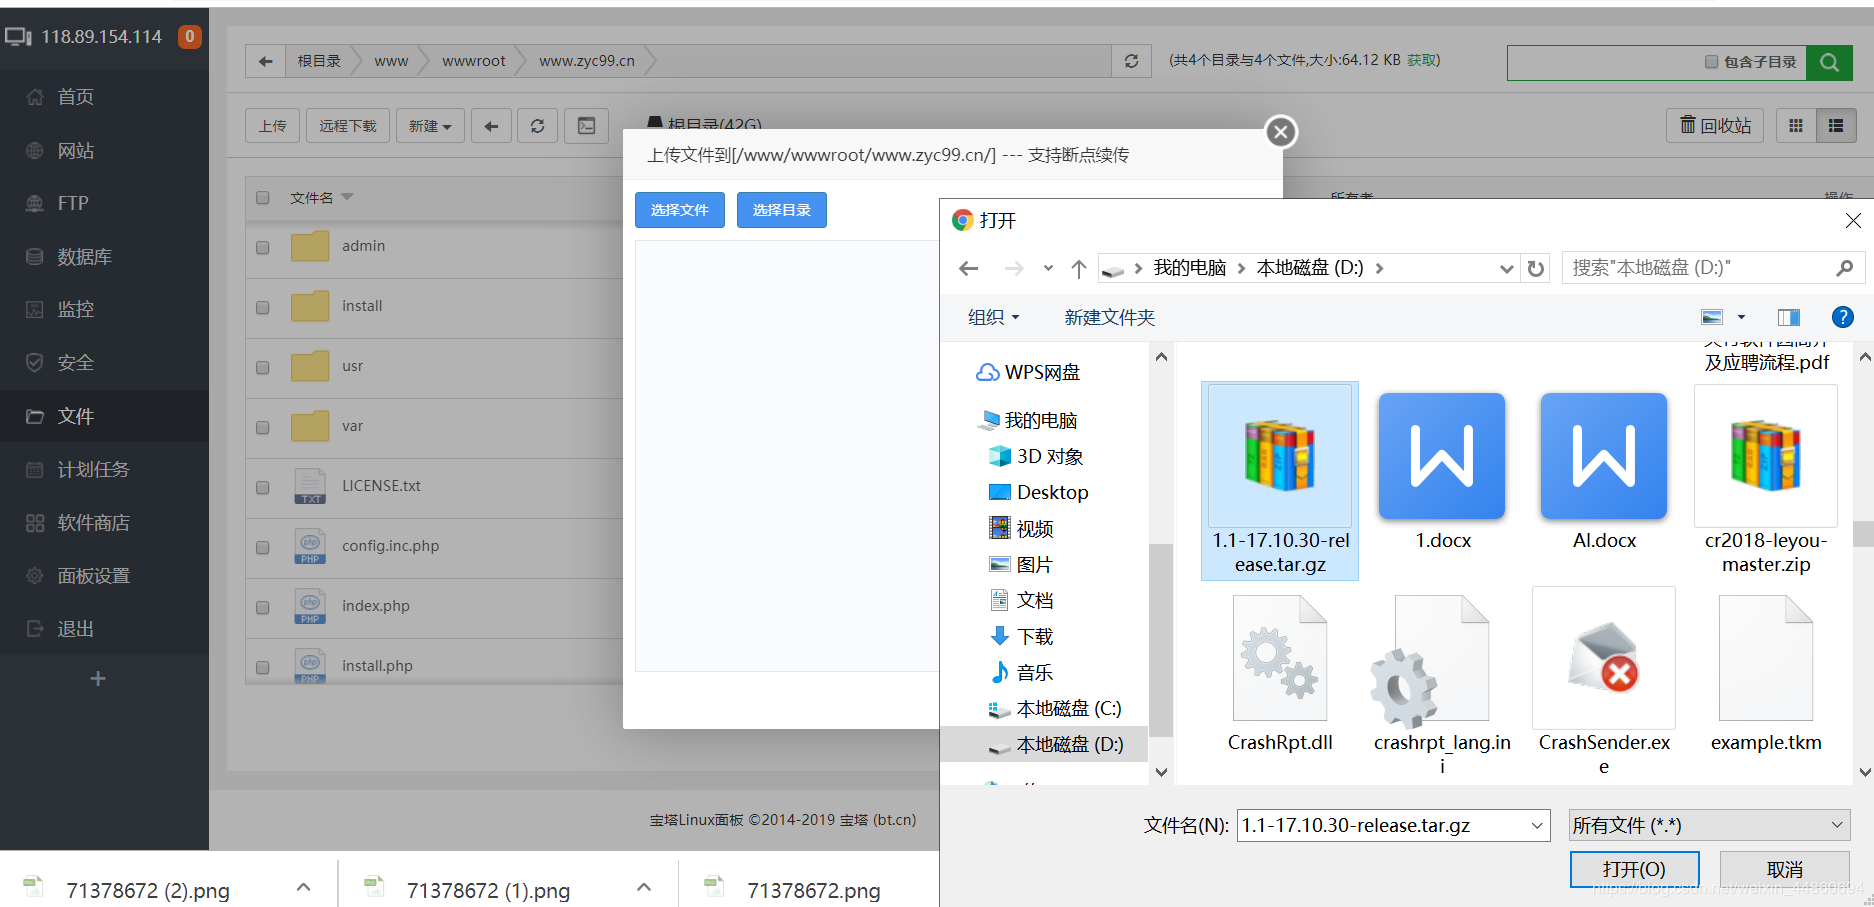This screenshot has height=907, width=1874.
Task: Click the file dialog address refresh icon
Action: (1536, 268)
